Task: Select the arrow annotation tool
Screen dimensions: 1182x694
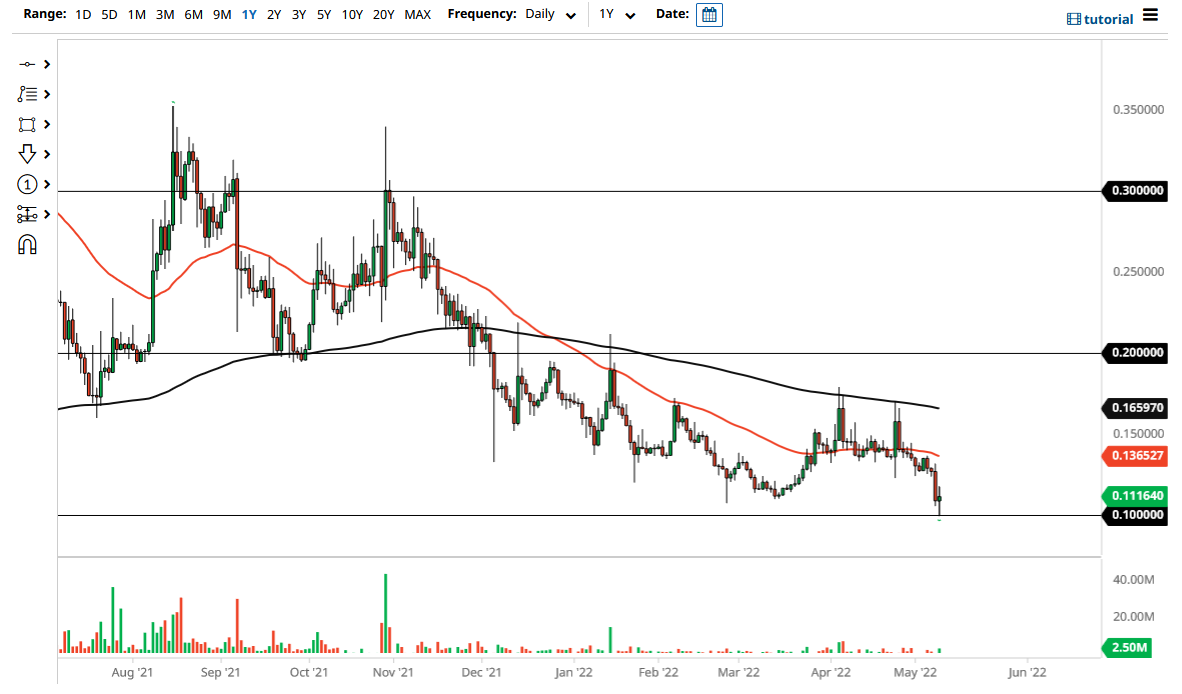Action: pyautogui.click(x=27, y=153)
